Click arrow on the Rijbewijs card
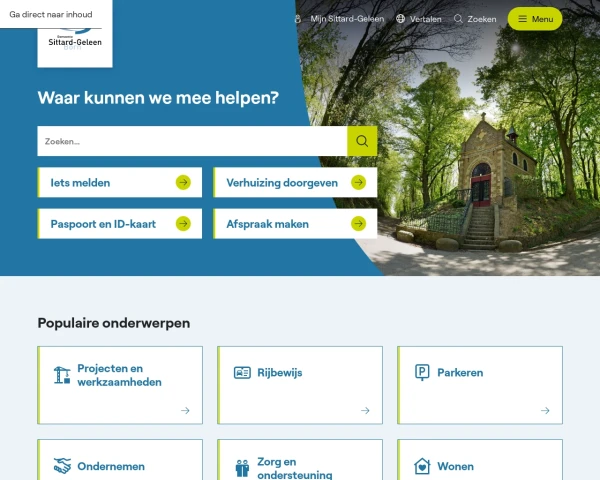 click(x=365, y=411)
